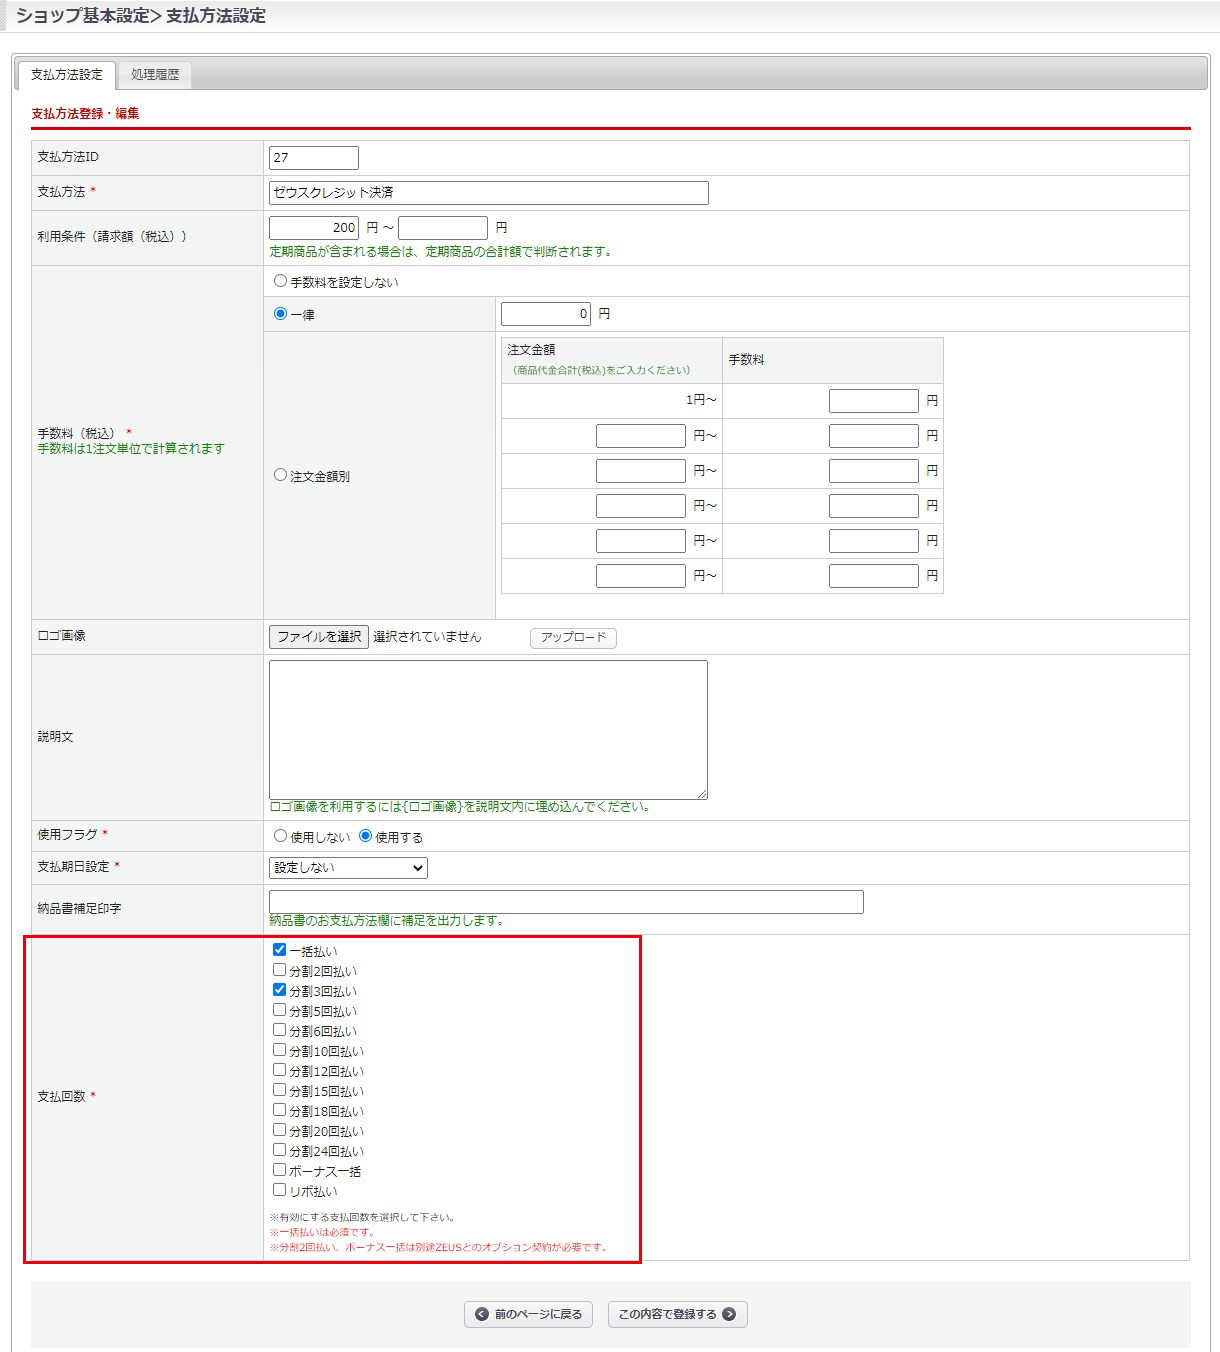Click the 前のページに戻る button

528,1314
